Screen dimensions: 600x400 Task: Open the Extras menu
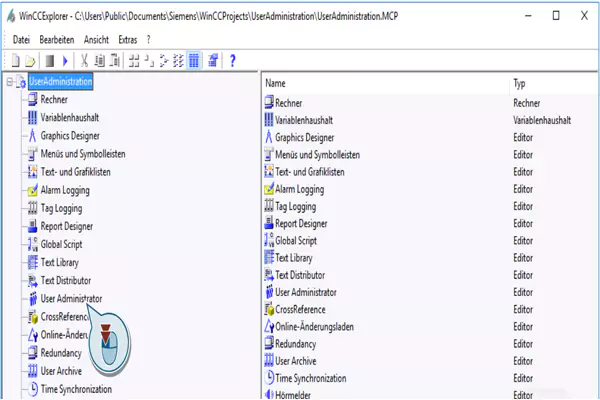point(128,39)
